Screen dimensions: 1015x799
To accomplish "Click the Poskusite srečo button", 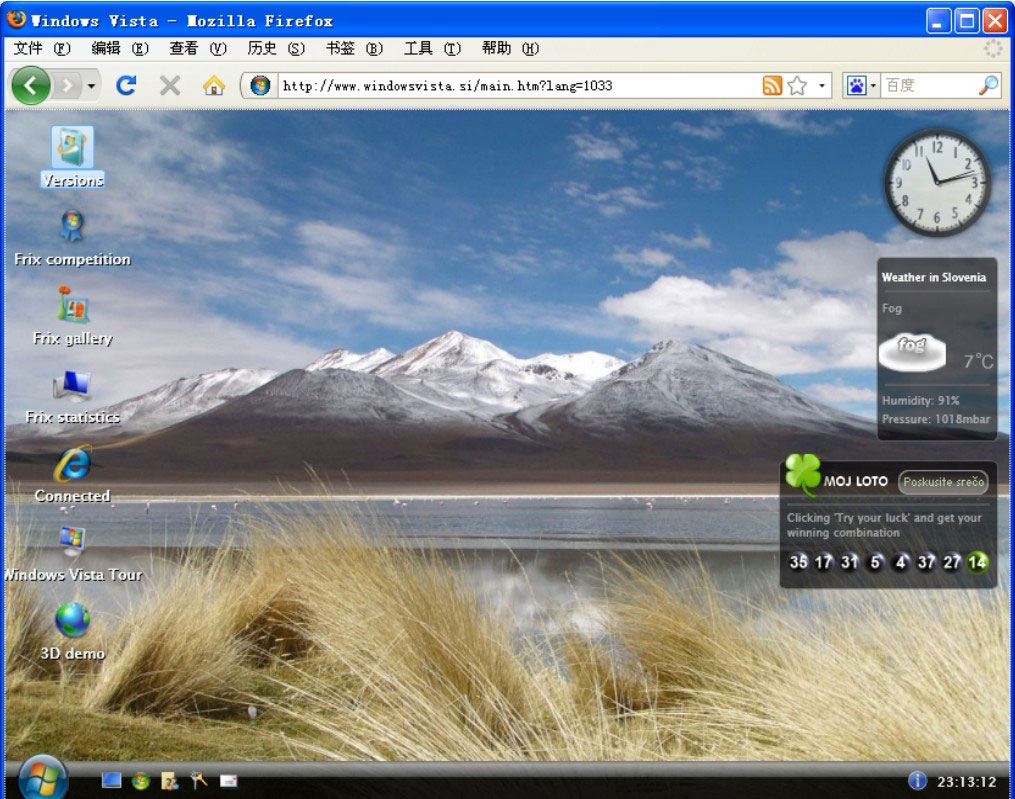I will (943, 482).
